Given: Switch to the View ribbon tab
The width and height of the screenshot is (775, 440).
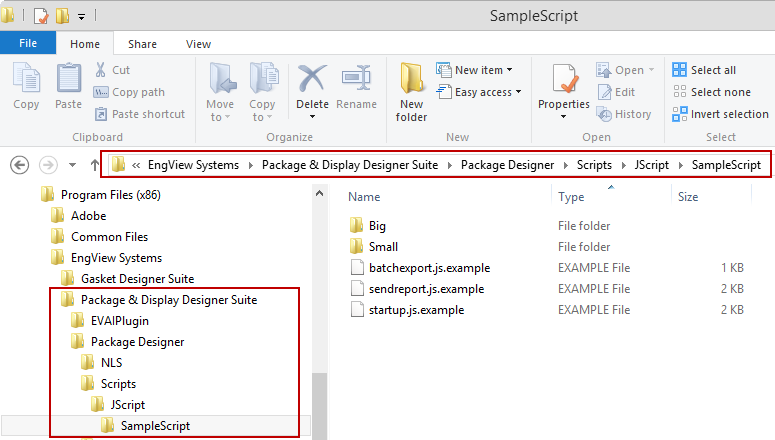Looking at the screenshot, I should click(198, 44).
